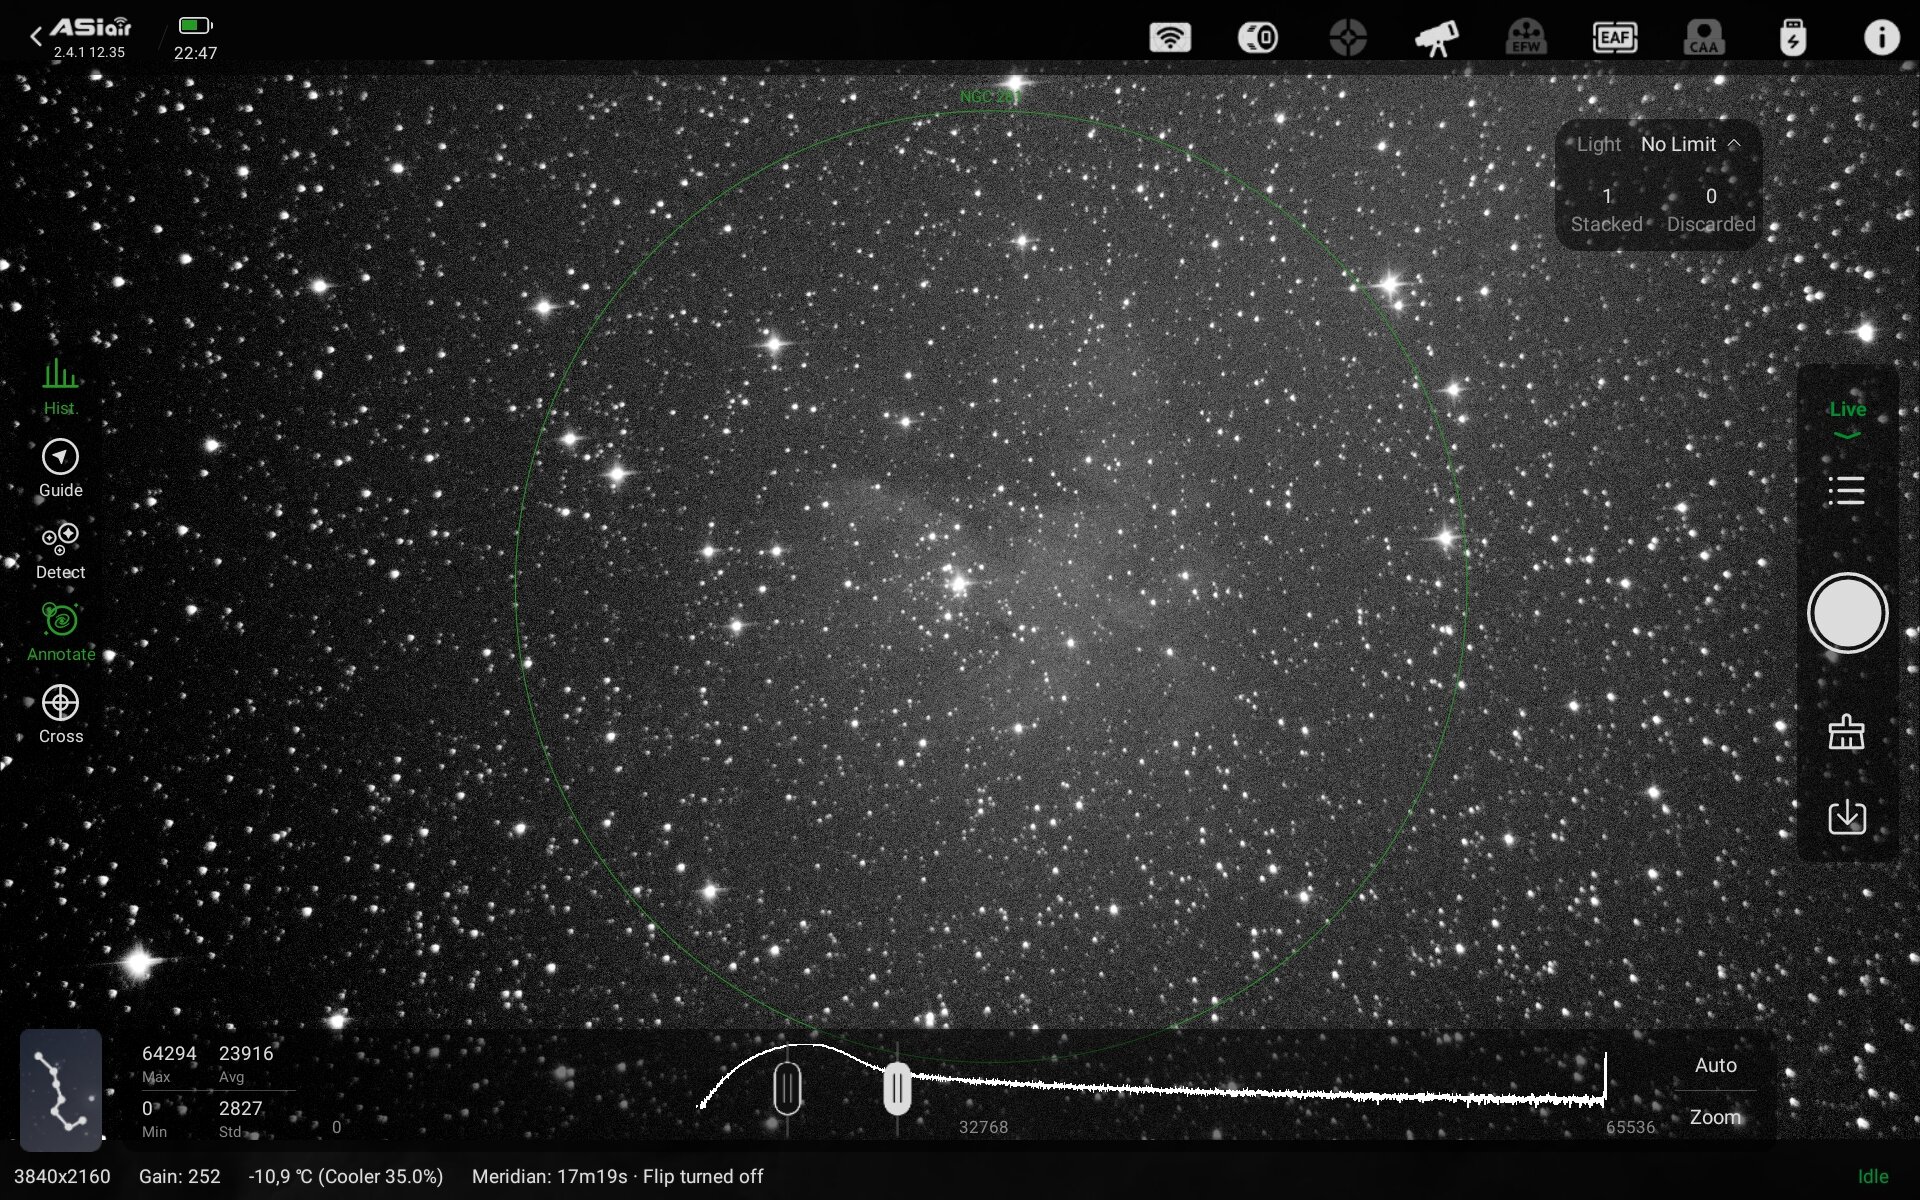This screenshot has height=1200, width=1920.
Task: Toggle the Cross crosshair overlay
Action: pyautogui.click(x=60, y=714)
